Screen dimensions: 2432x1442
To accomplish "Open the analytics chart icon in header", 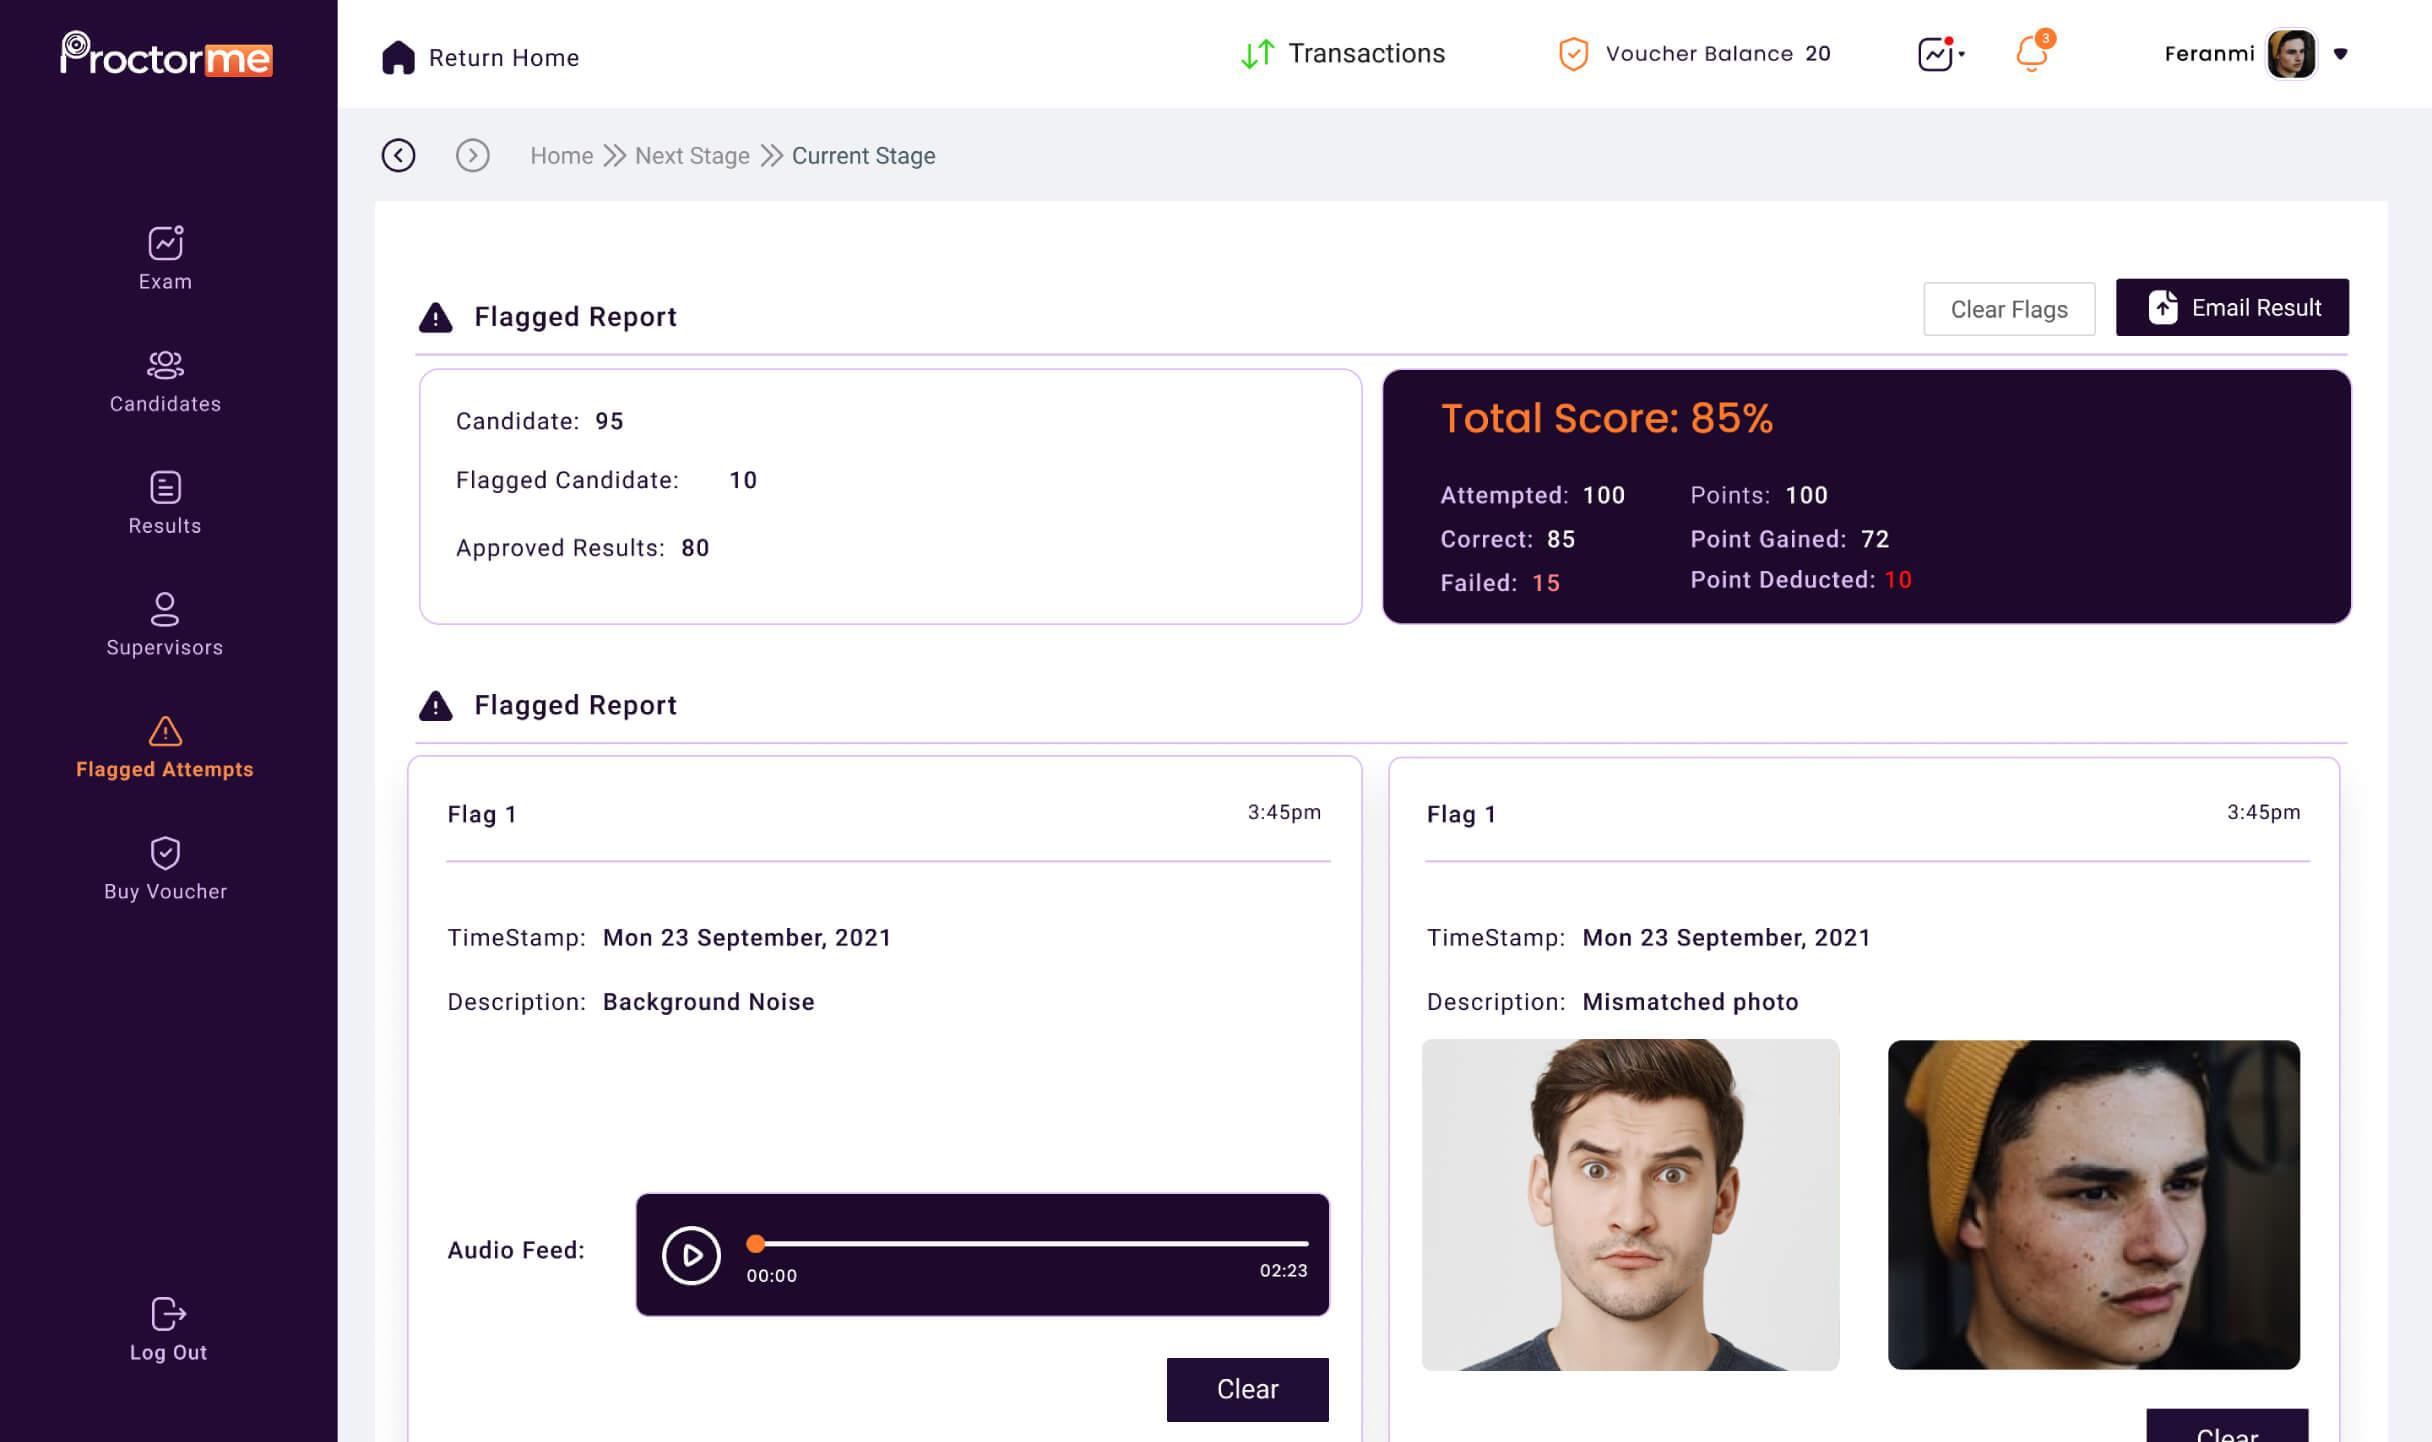I will point(1935,54).
